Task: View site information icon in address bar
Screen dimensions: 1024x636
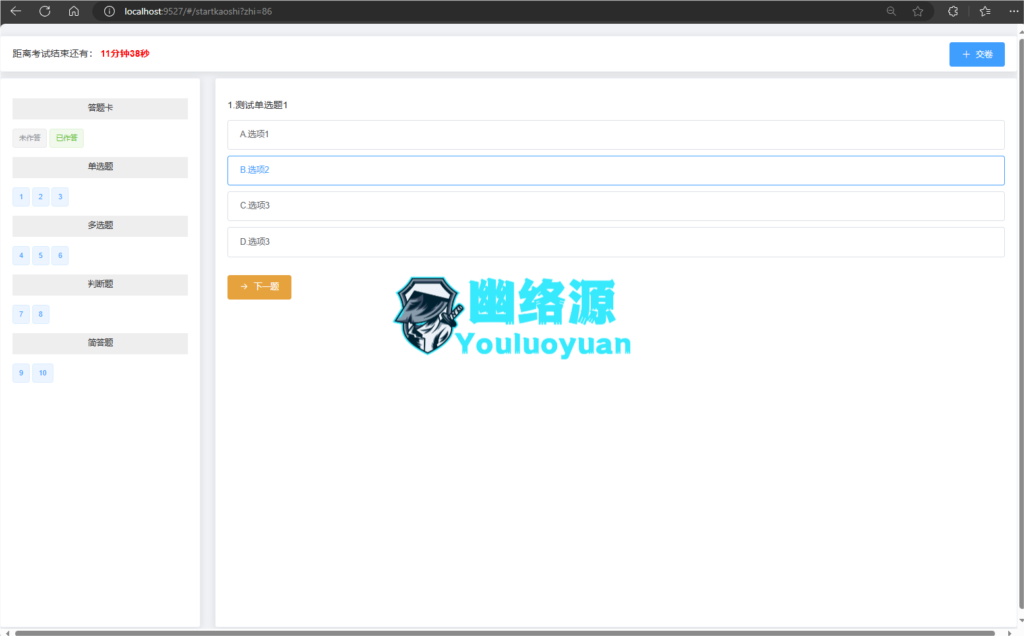Action: click(x=109, y=11)
